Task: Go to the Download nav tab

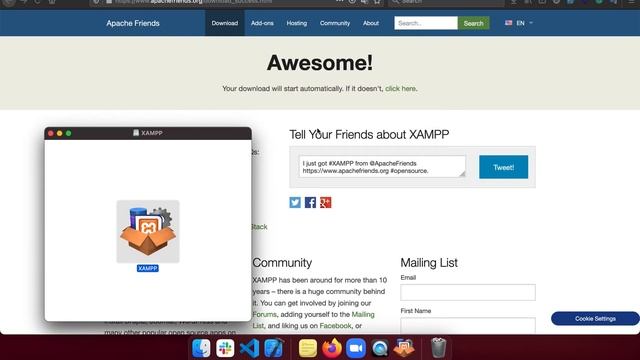Action: click(224, 23)
